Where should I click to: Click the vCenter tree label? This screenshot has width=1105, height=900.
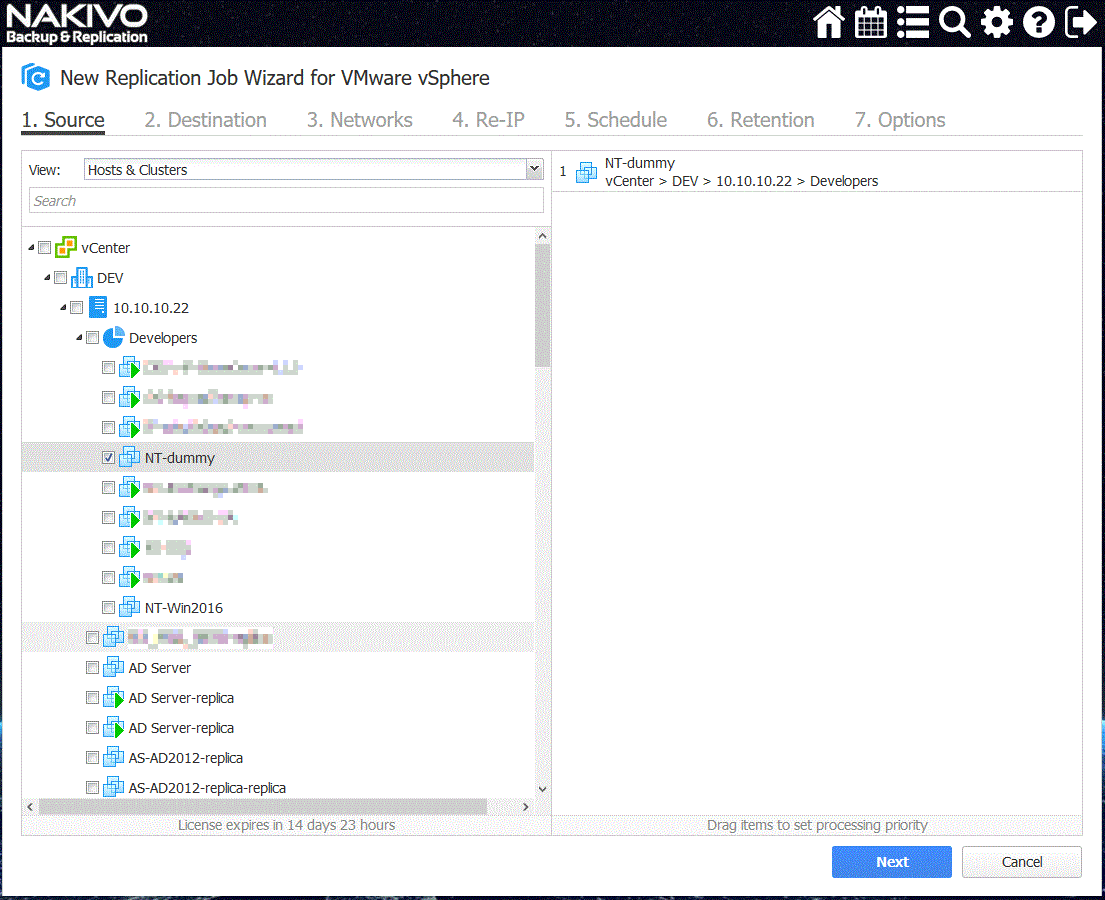[106, 247]
